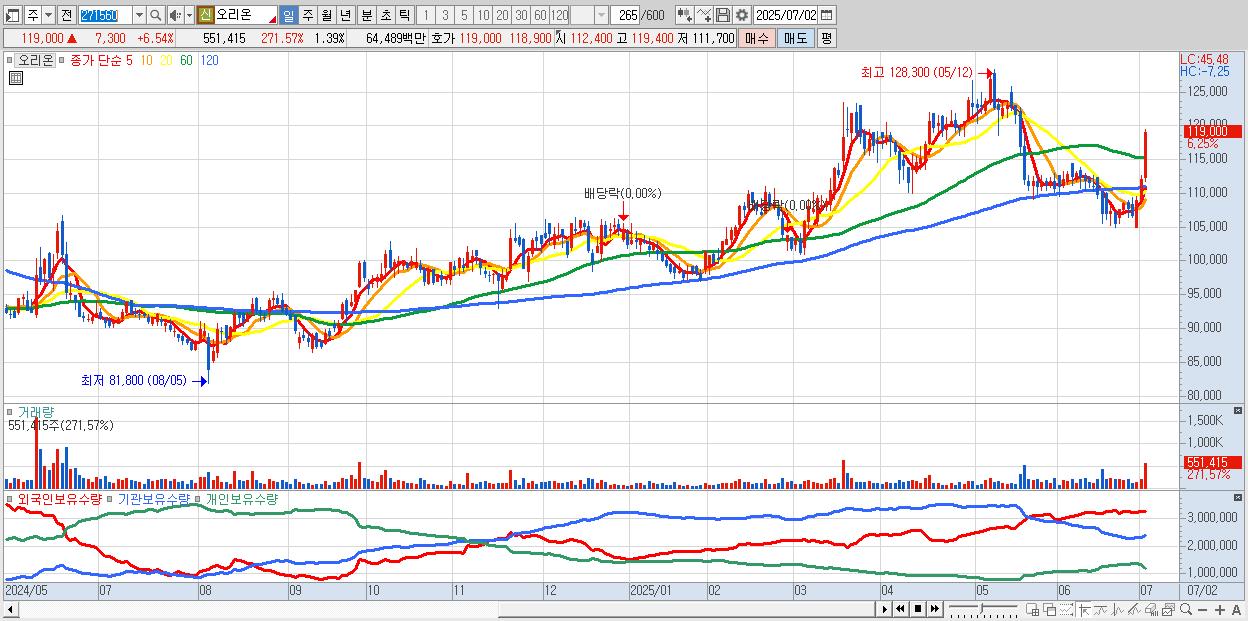Select the 30 interval tab
The width and height of the screenshot is (1248, 621).
(x=521, y=15)
